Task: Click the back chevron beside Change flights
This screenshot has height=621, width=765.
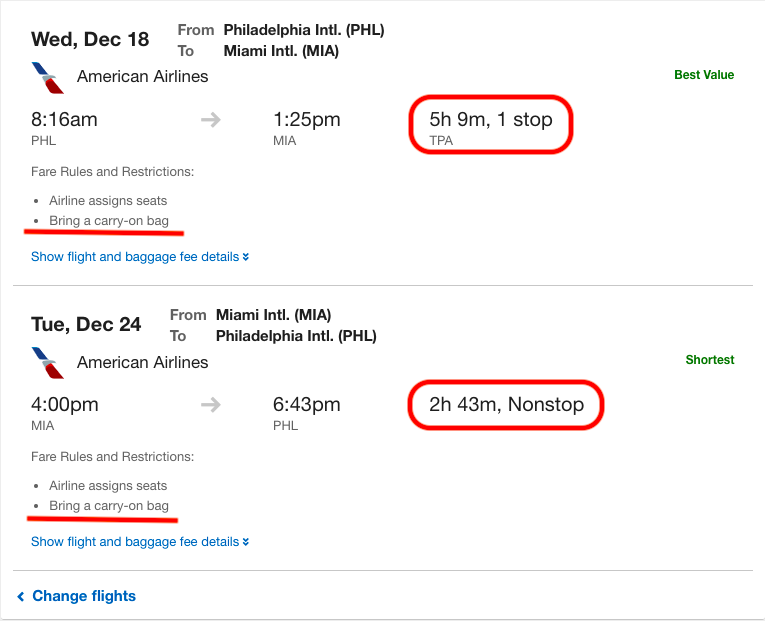Action: pos(20,596)
